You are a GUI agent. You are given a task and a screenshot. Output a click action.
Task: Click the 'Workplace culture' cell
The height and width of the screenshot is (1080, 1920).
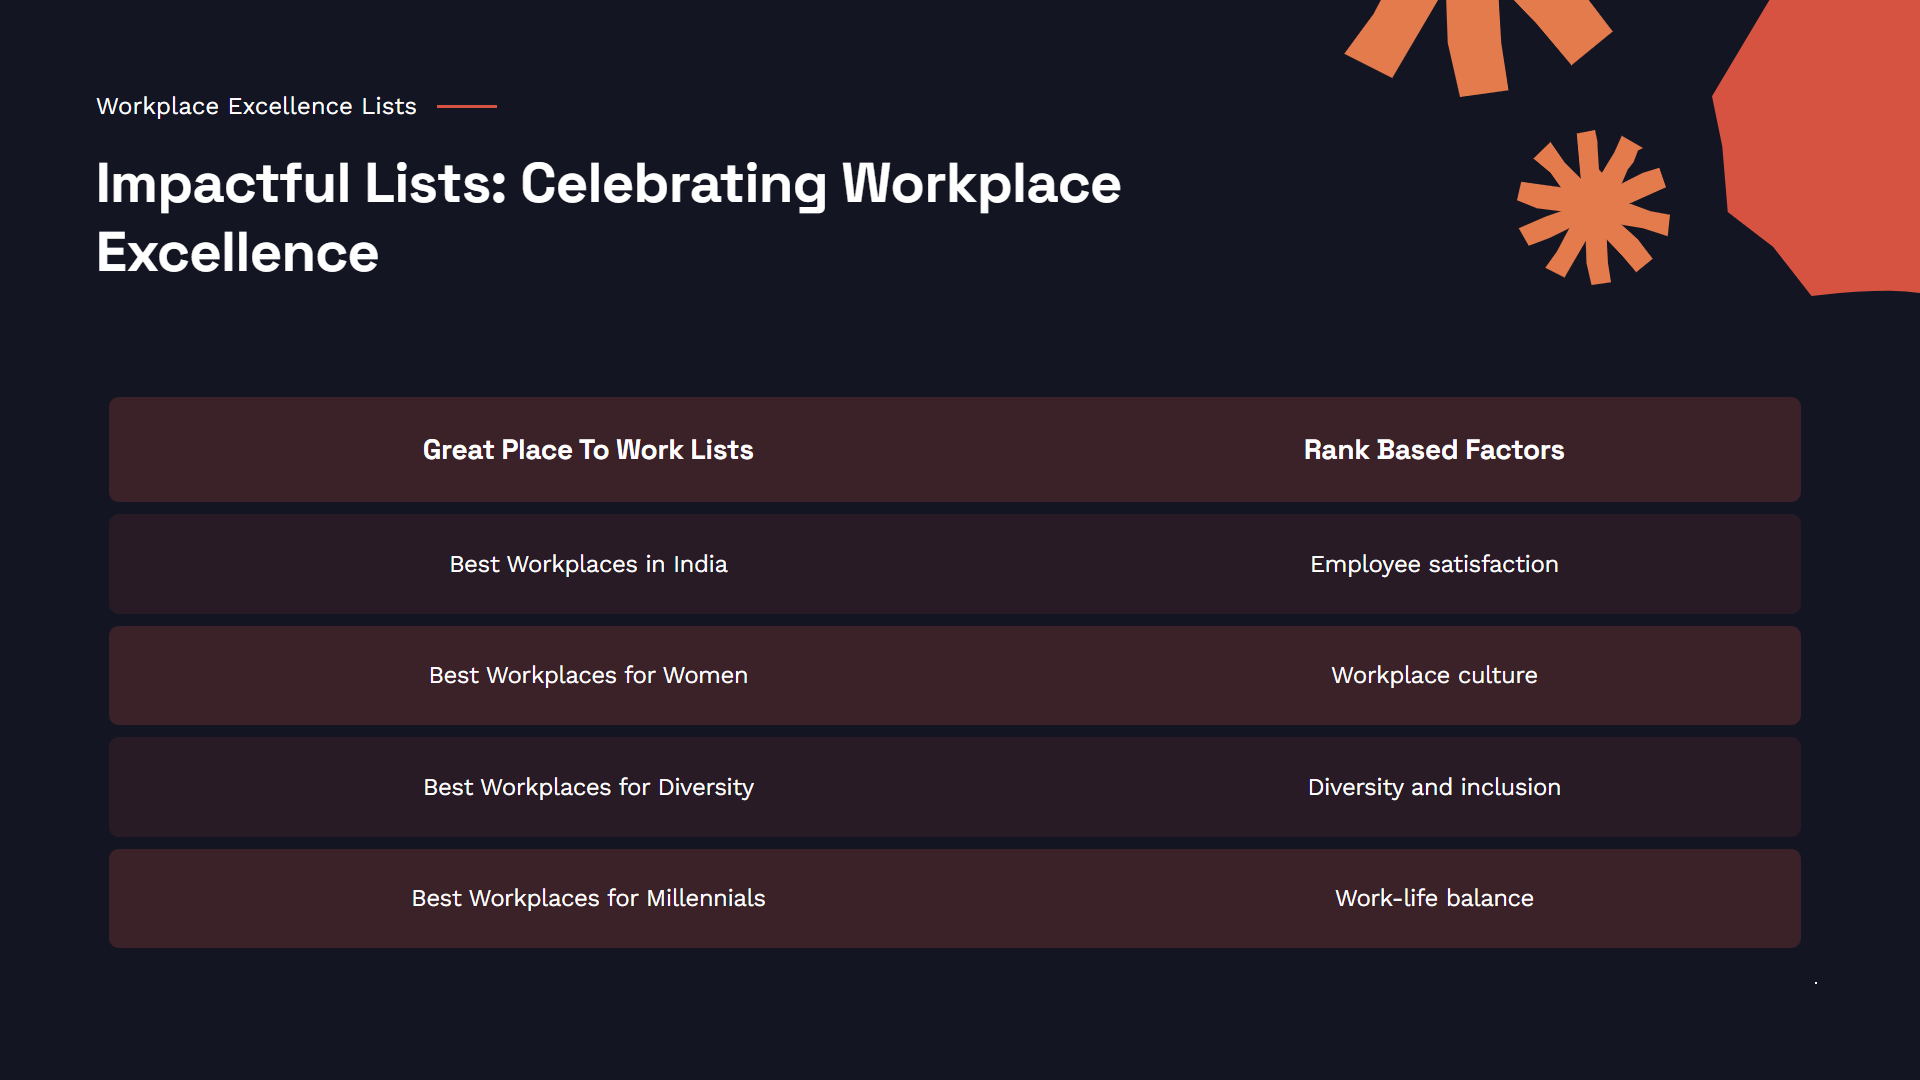point(1433,675)
